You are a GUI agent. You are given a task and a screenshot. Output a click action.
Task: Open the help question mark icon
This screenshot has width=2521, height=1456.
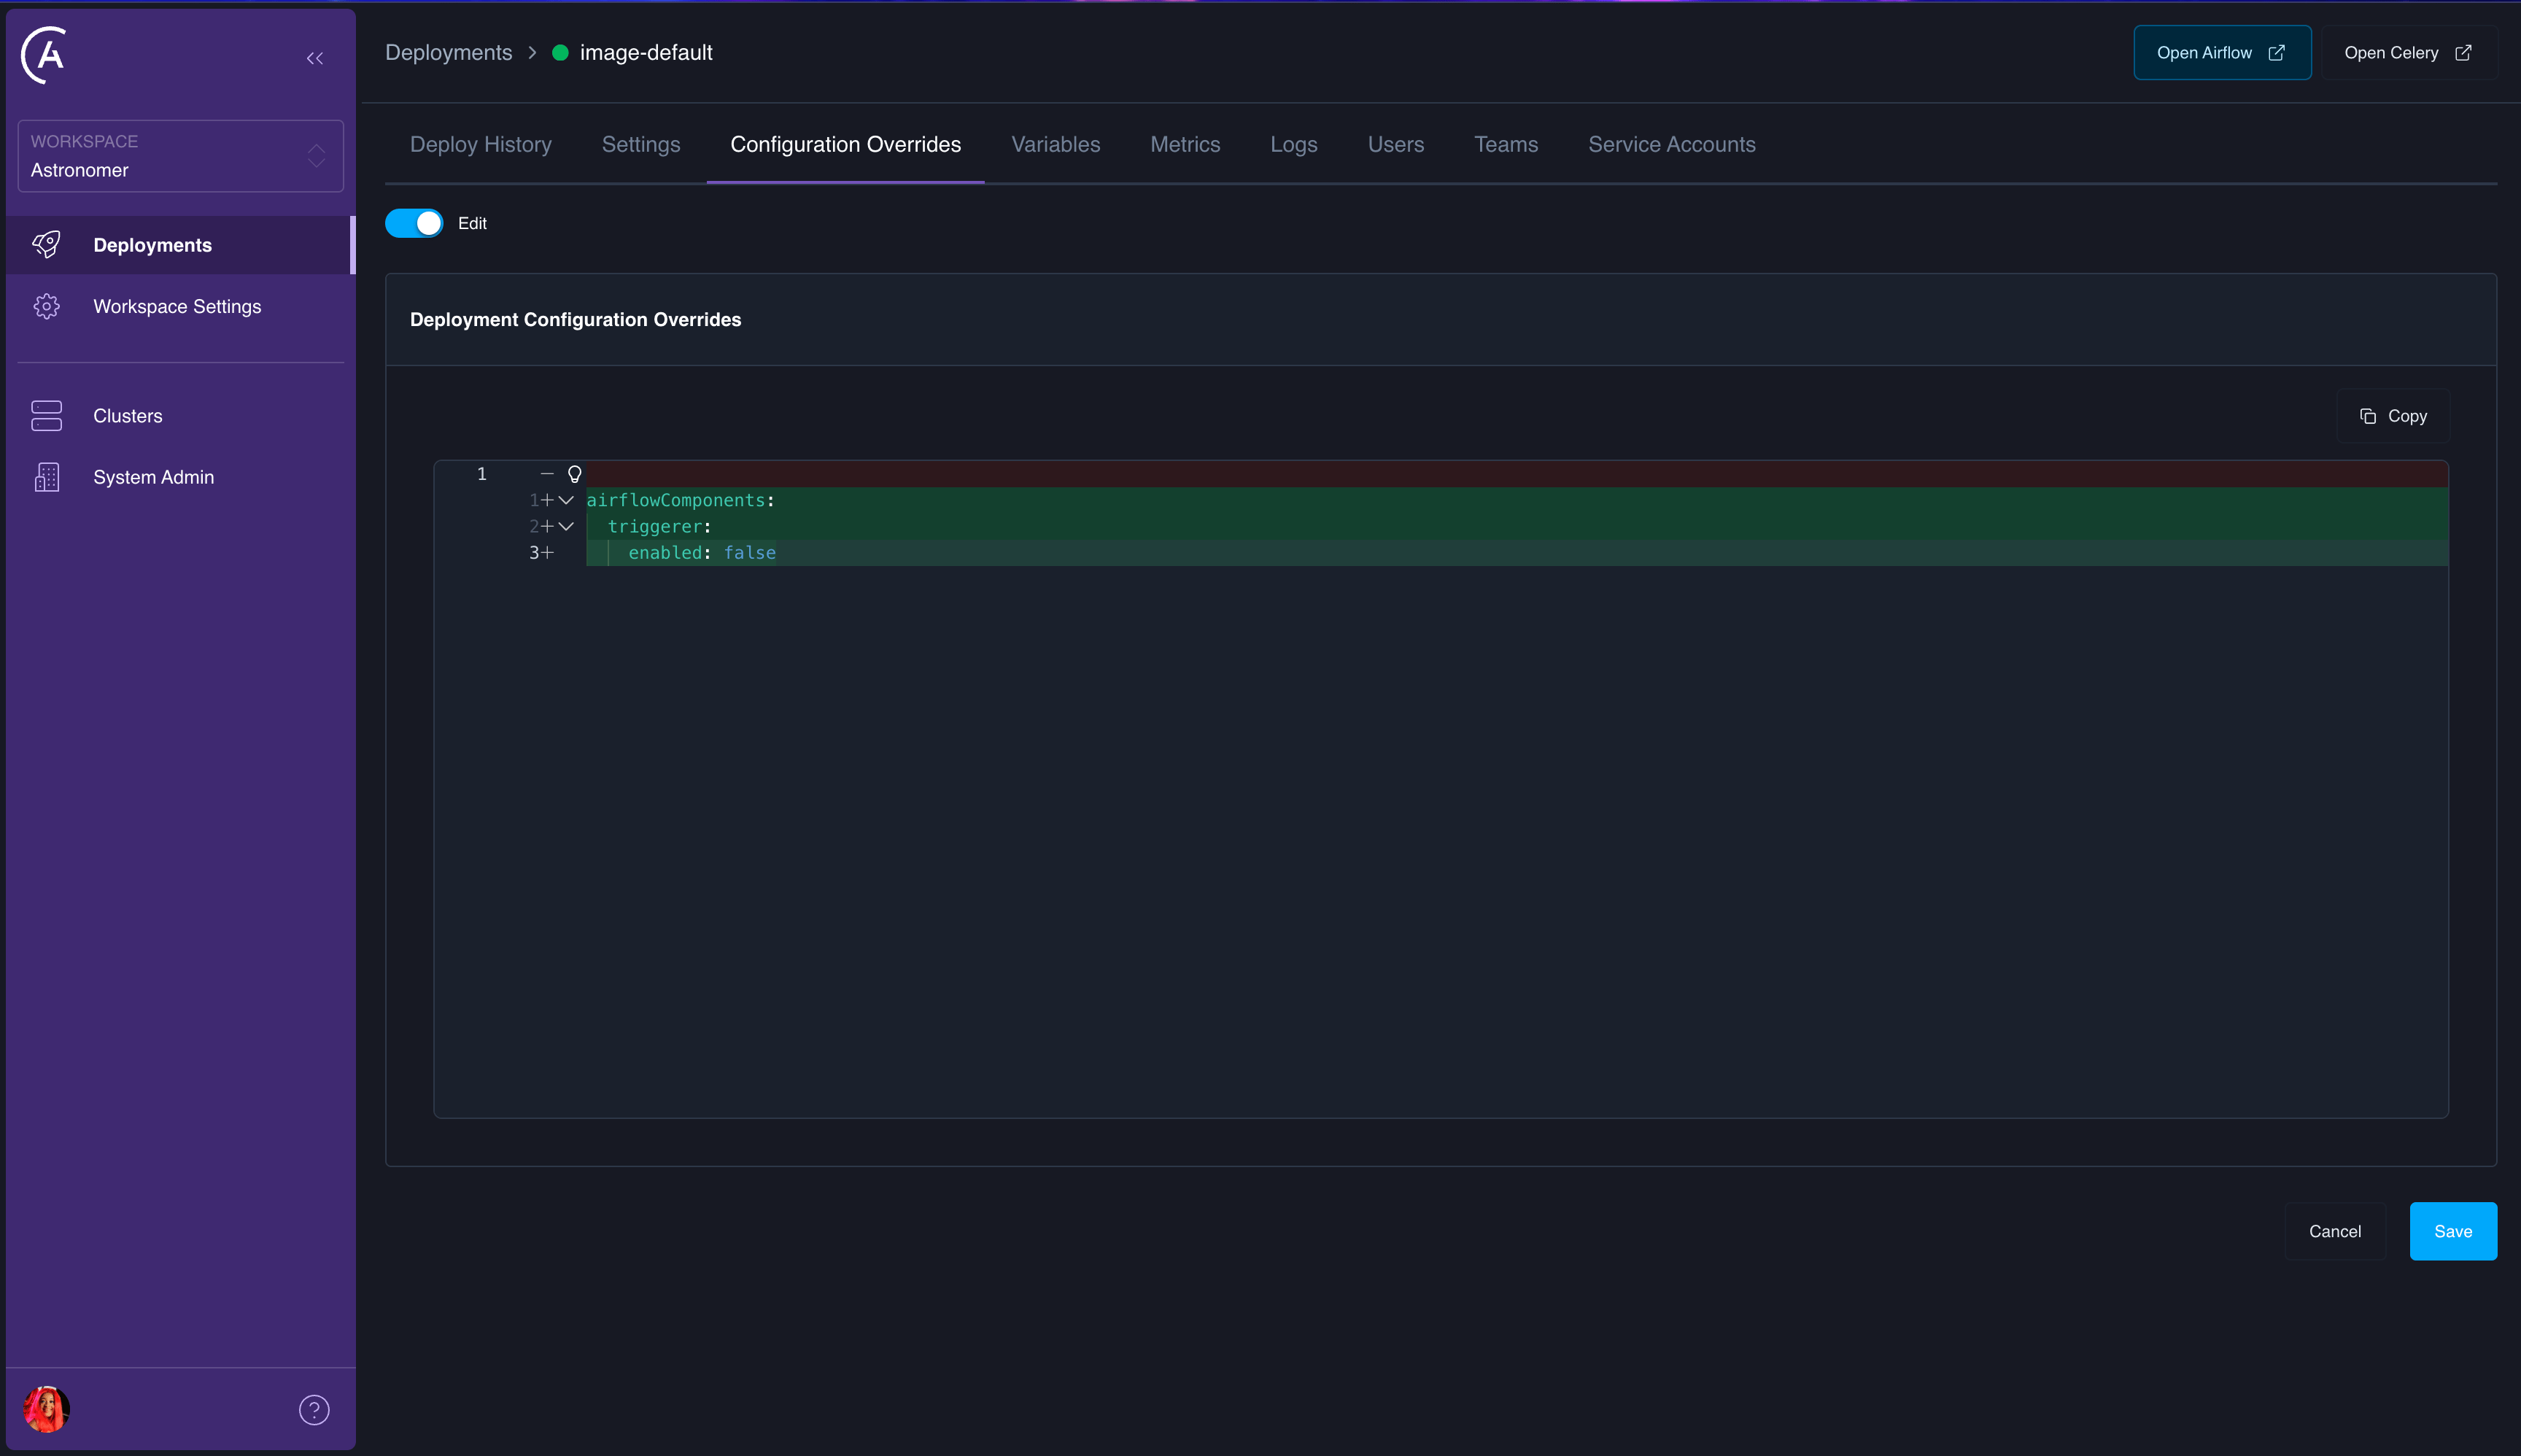314,1410
